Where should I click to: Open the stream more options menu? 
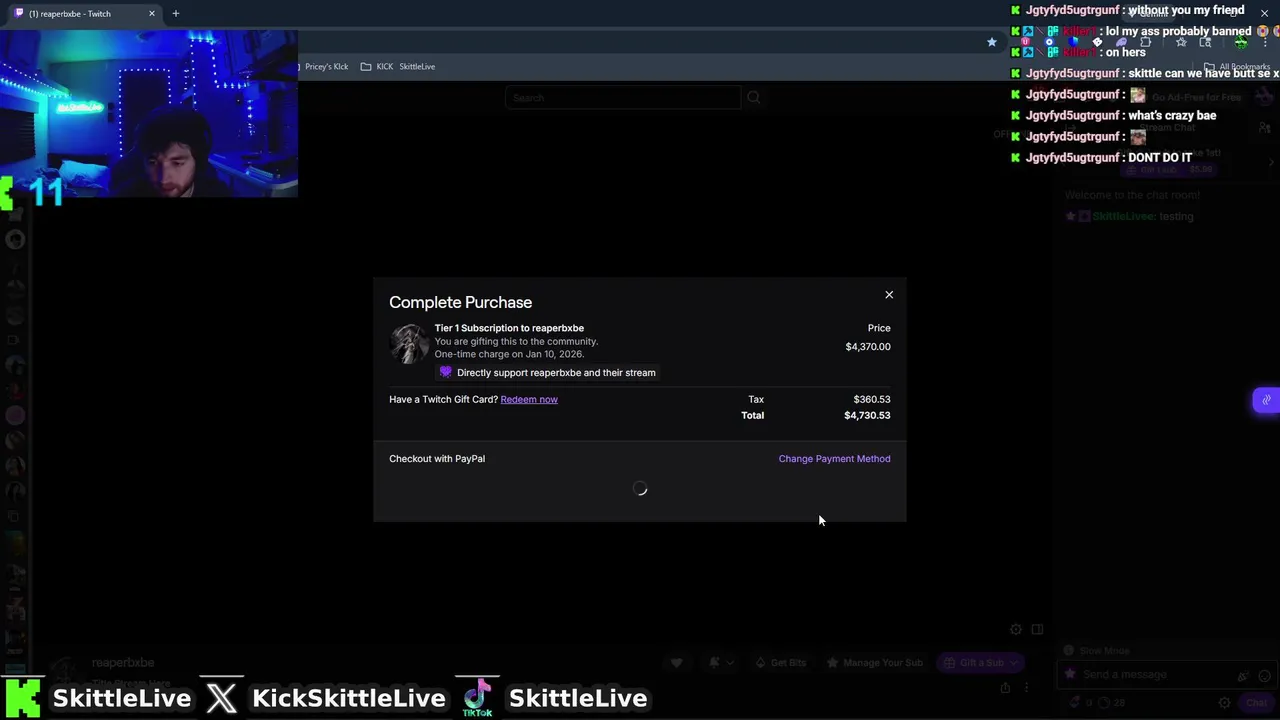tap(1026, 688)
